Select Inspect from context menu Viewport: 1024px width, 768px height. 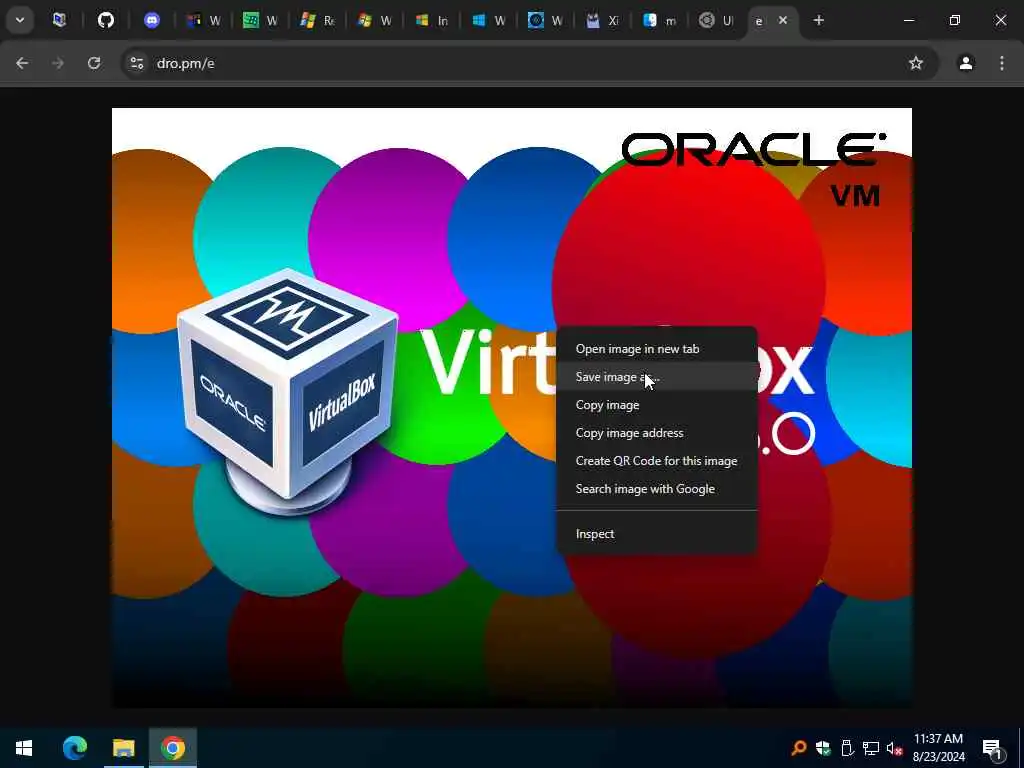(656, 534)
